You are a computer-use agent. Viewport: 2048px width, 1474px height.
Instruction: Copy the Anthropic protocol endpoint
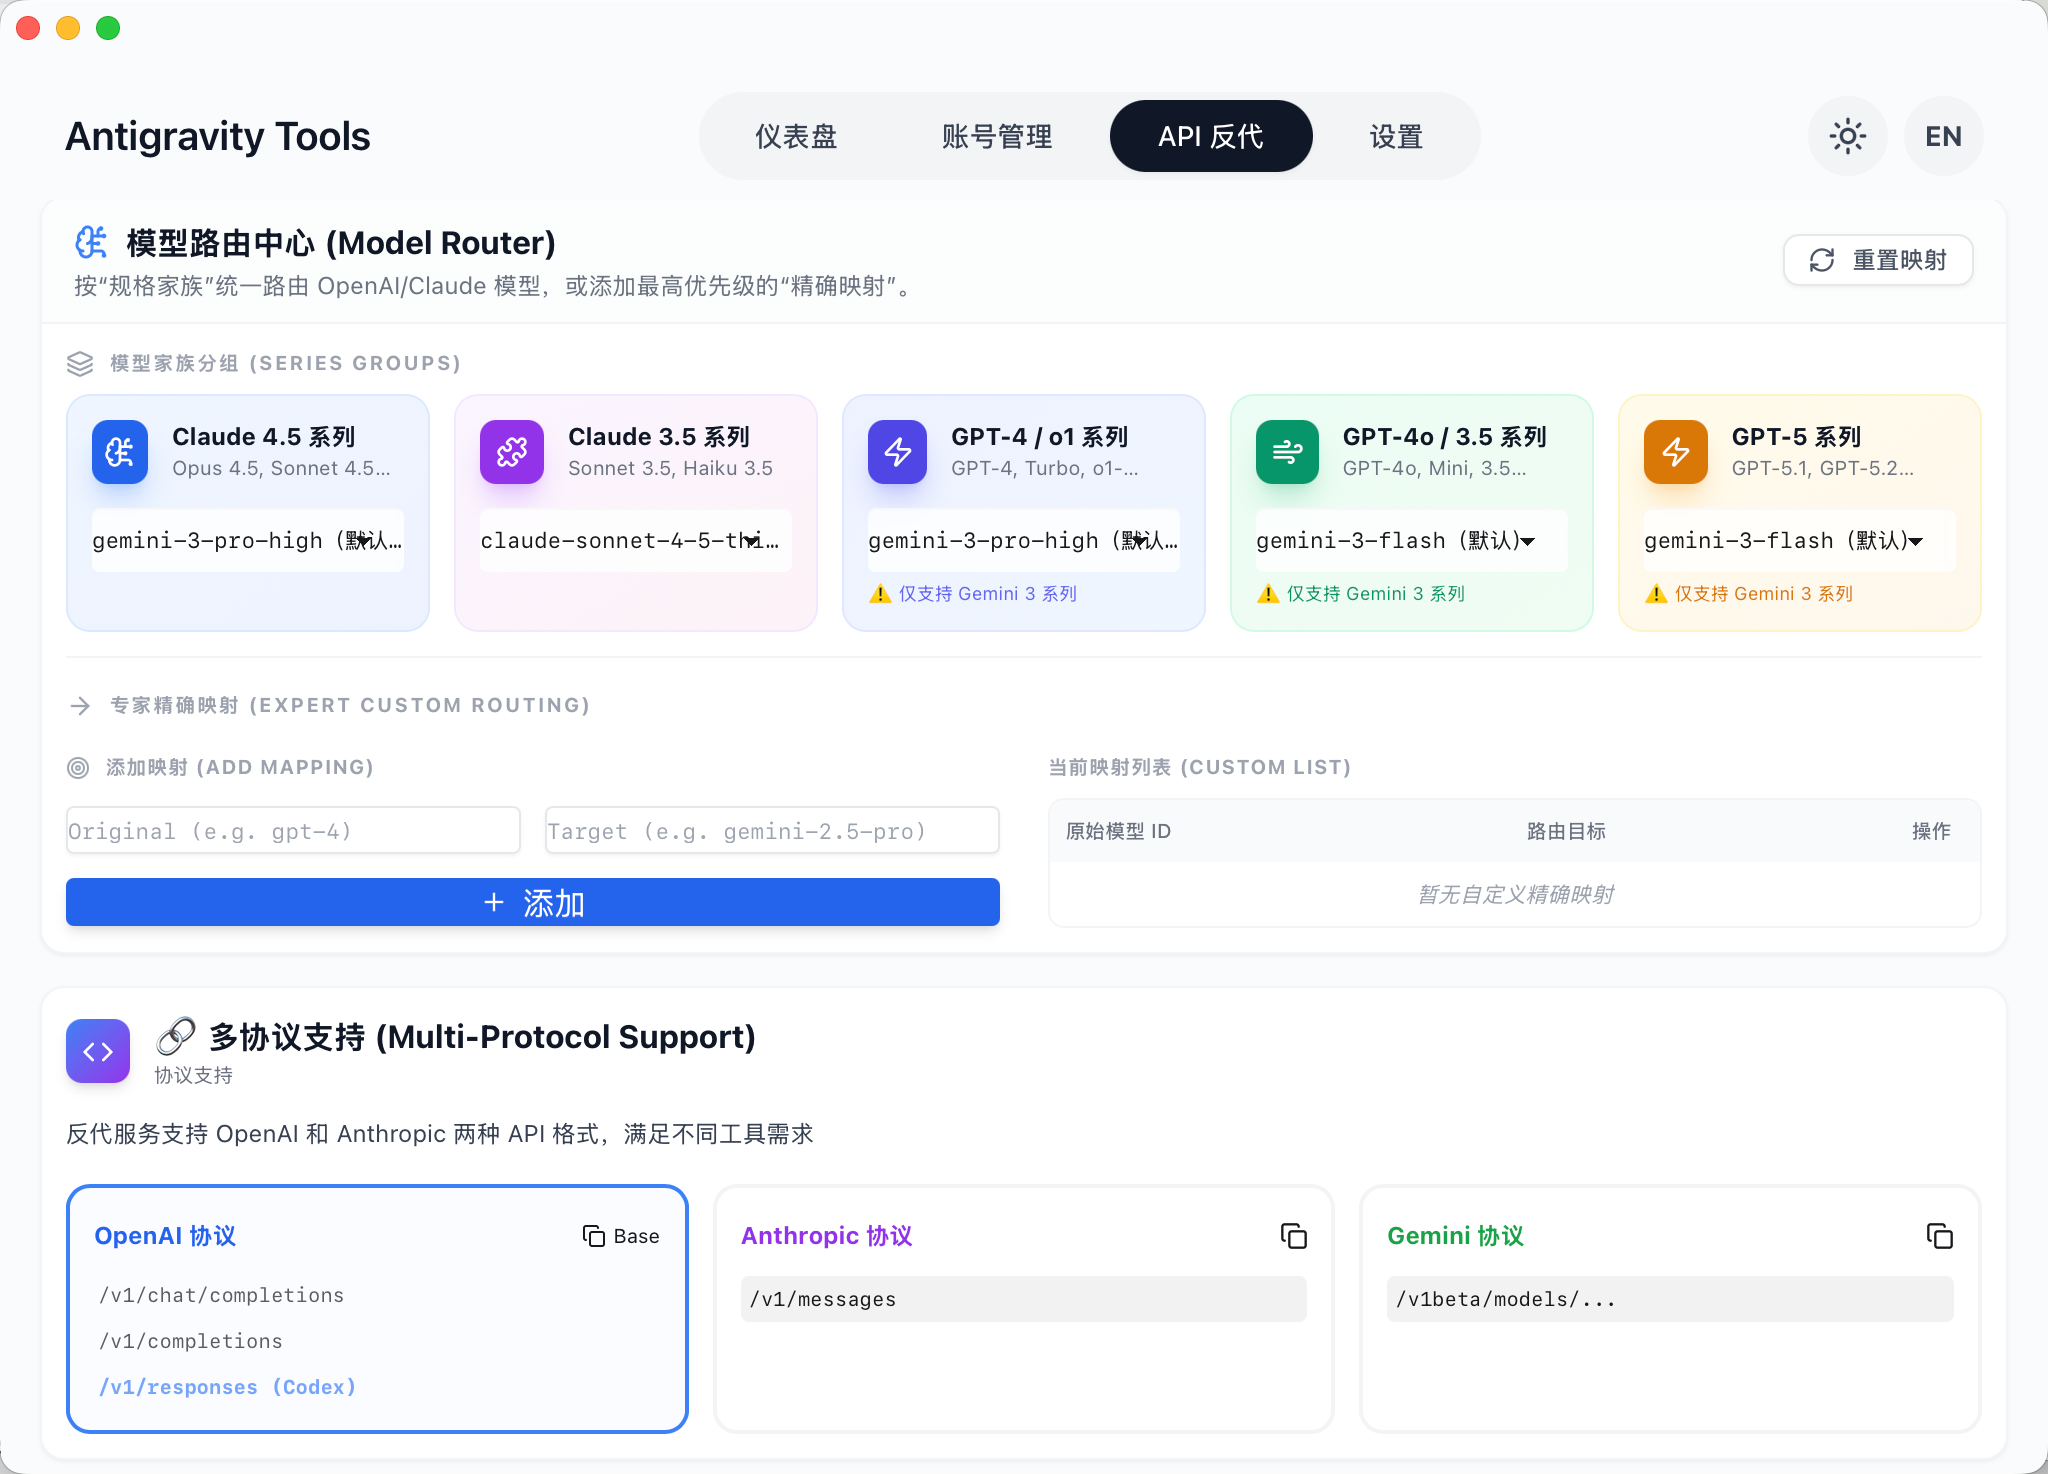(x=1293, y=1236)
